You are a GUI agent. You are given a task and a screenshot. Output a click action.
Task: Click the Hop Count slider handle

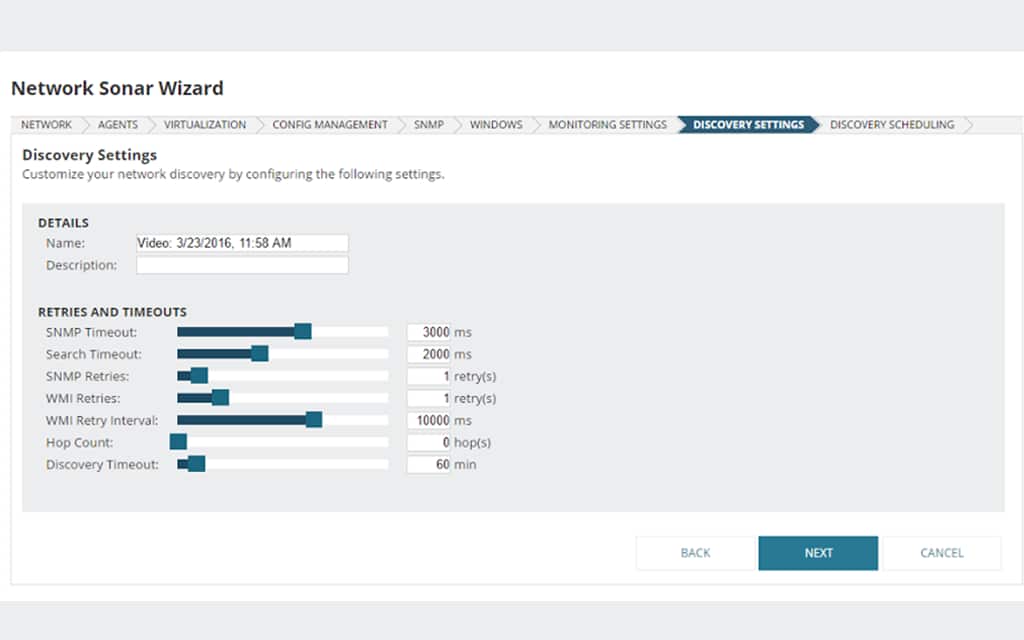(178, 441)
